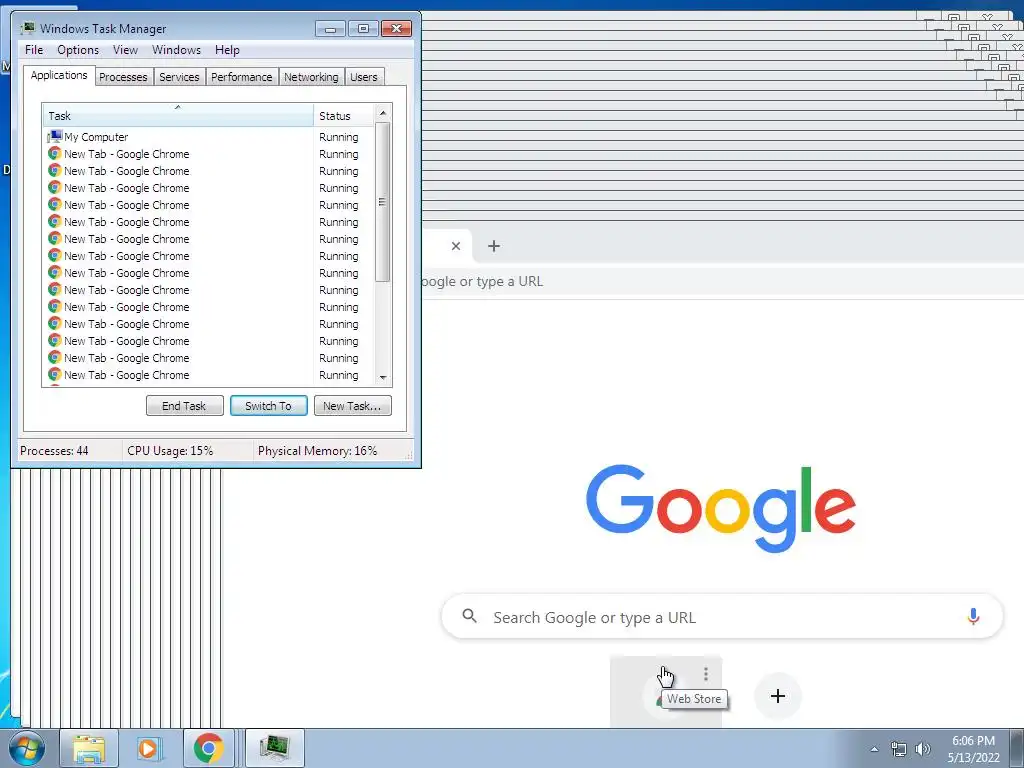Open Windows Explorer from the taskbar
The width and height of the screenshot is (1024, 768).
point(89,748)
